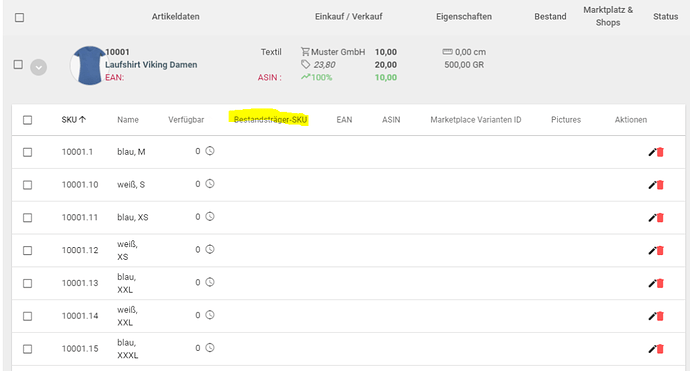Check the row 10001.15 checkbox
This screenshot has height=371, width=690.
(x=27, y=349)
